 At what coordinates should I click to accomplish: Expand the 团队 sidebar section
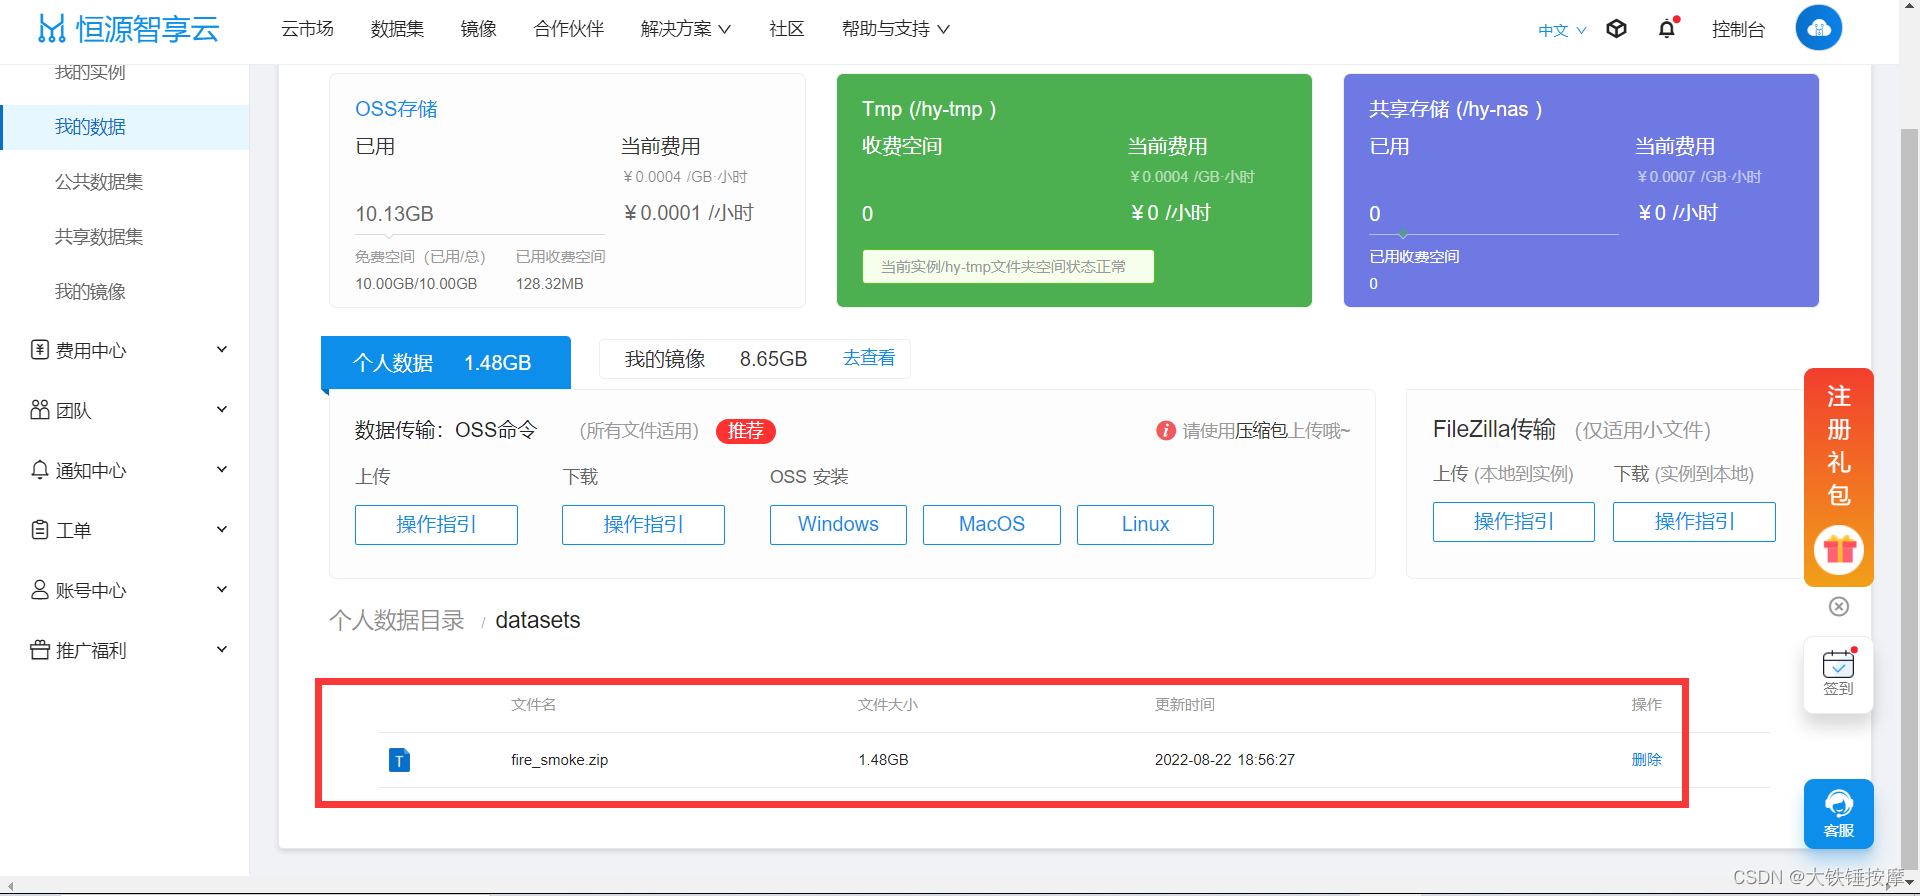(x=222, y=409)
